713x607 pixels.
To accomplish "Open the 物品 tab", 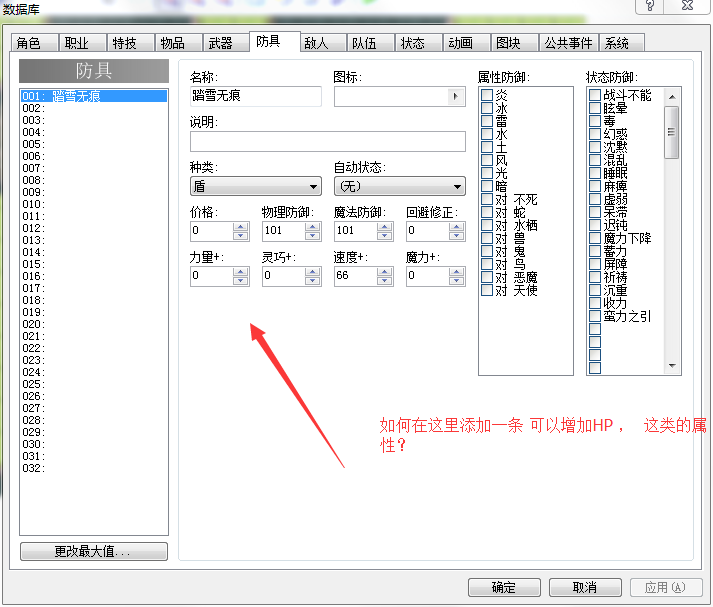I will [179, 43].
